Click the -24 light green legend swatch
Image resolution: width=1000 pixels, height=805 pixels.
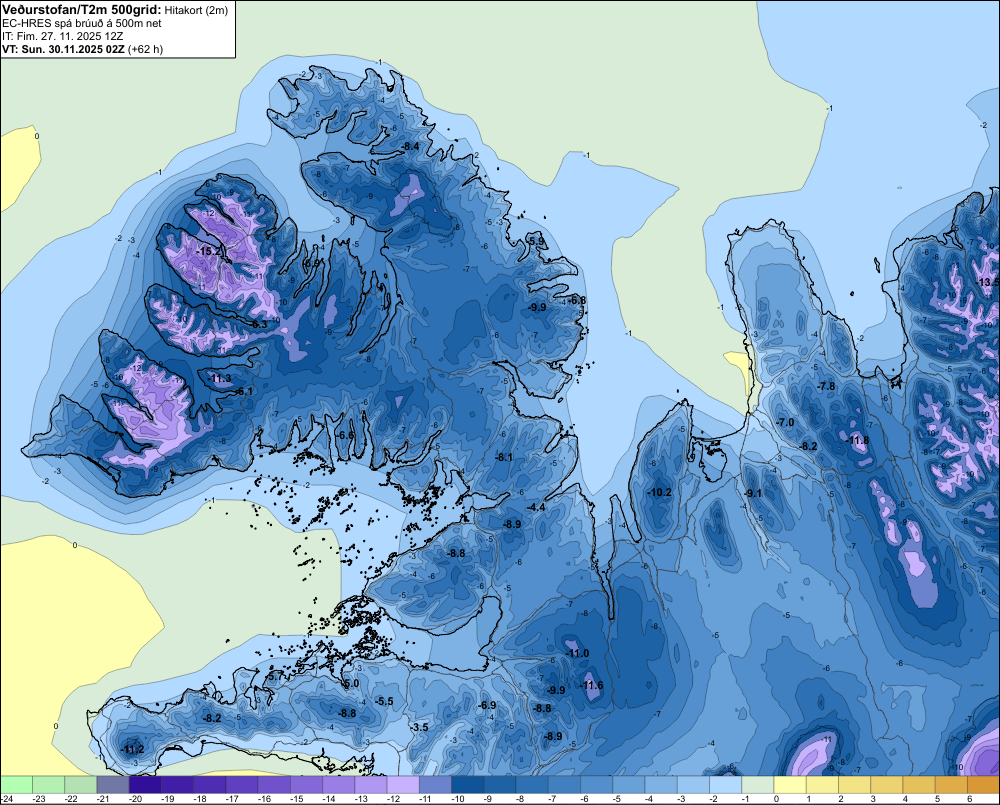(x=16, y=785)
